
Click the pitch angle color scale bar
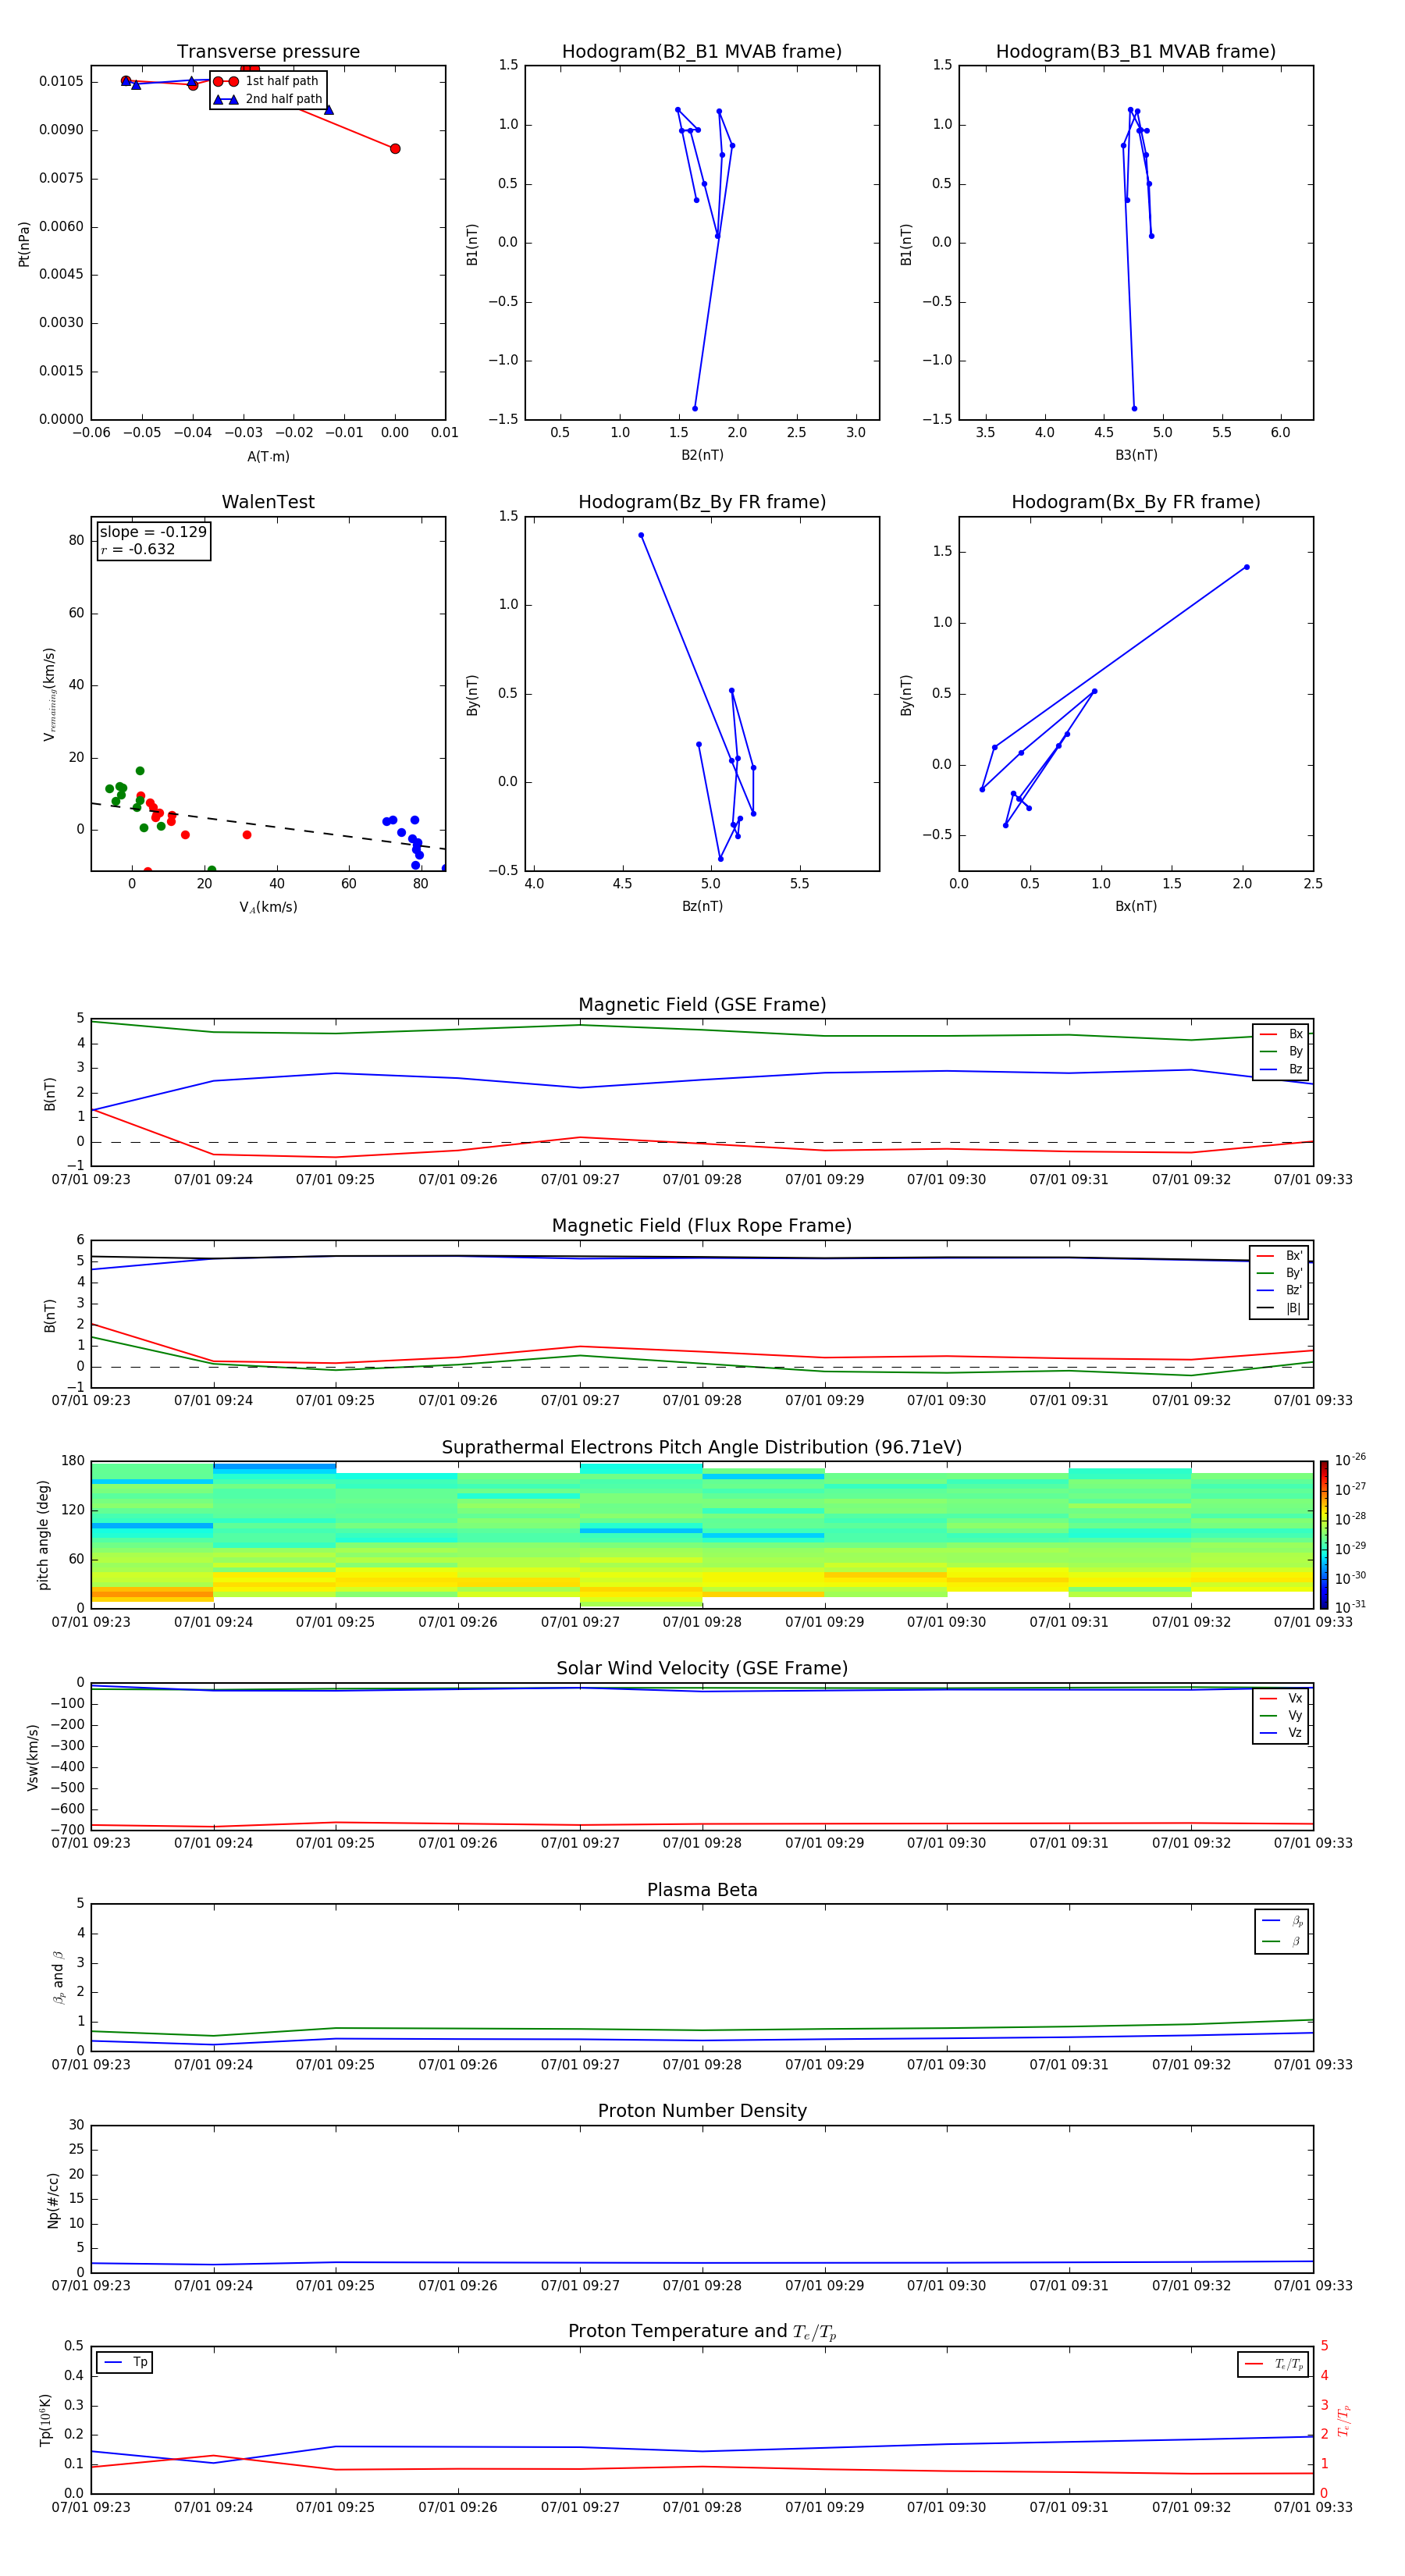pyautogui.click(x=1323, y=1534)
